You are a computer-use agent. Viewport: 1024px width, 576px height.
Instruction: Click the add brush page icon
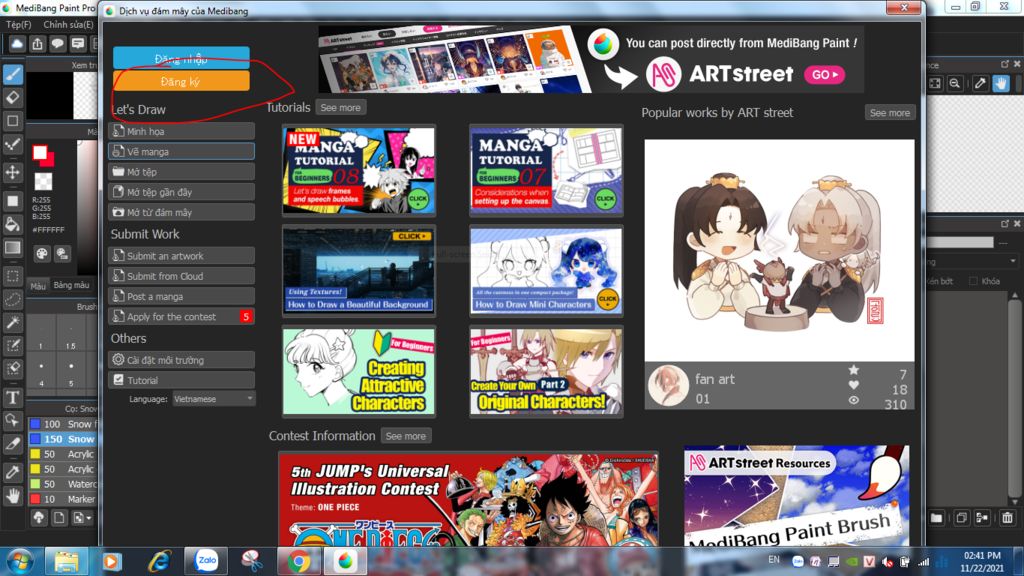(x=59, y=518)
